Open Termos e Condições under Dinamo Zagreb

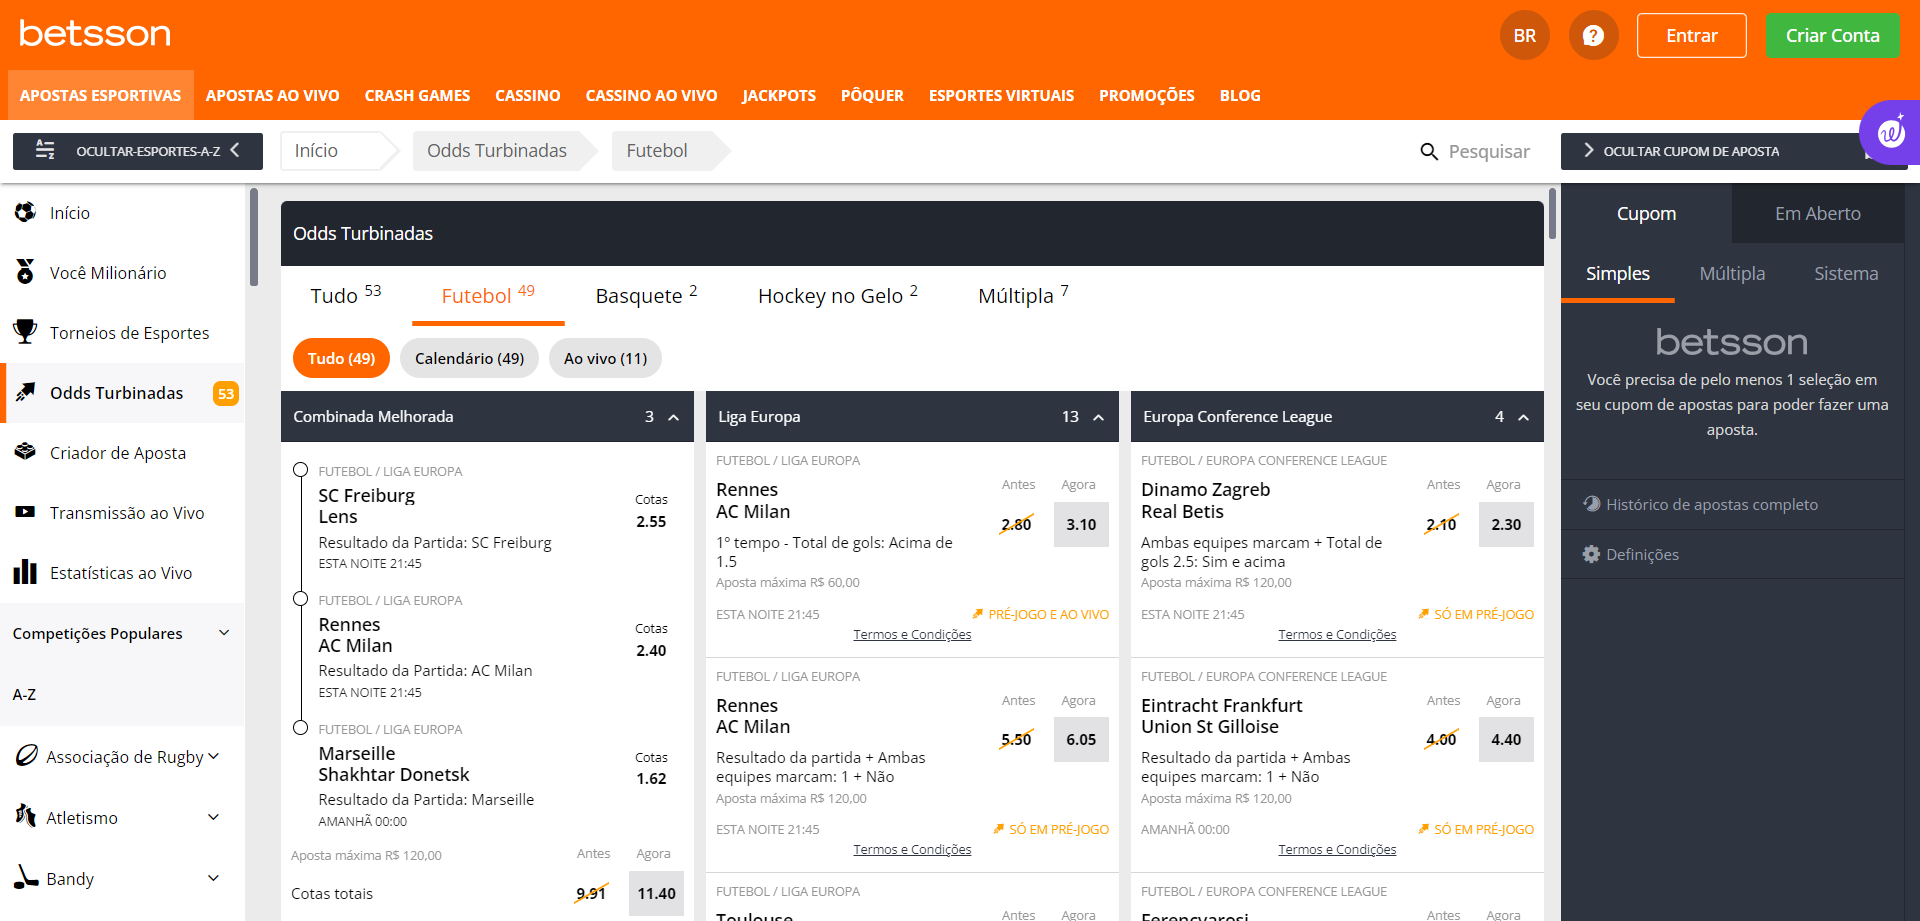(x=1337, y=634)
